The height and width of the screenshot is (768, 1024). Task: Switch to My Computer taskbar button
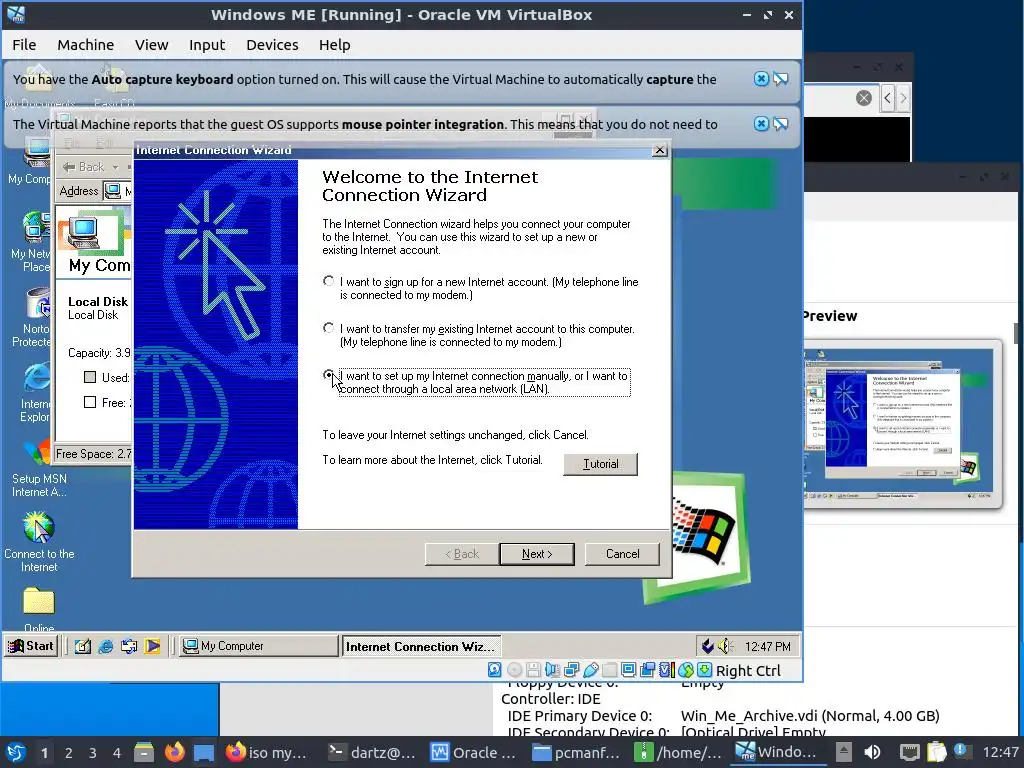259,646
